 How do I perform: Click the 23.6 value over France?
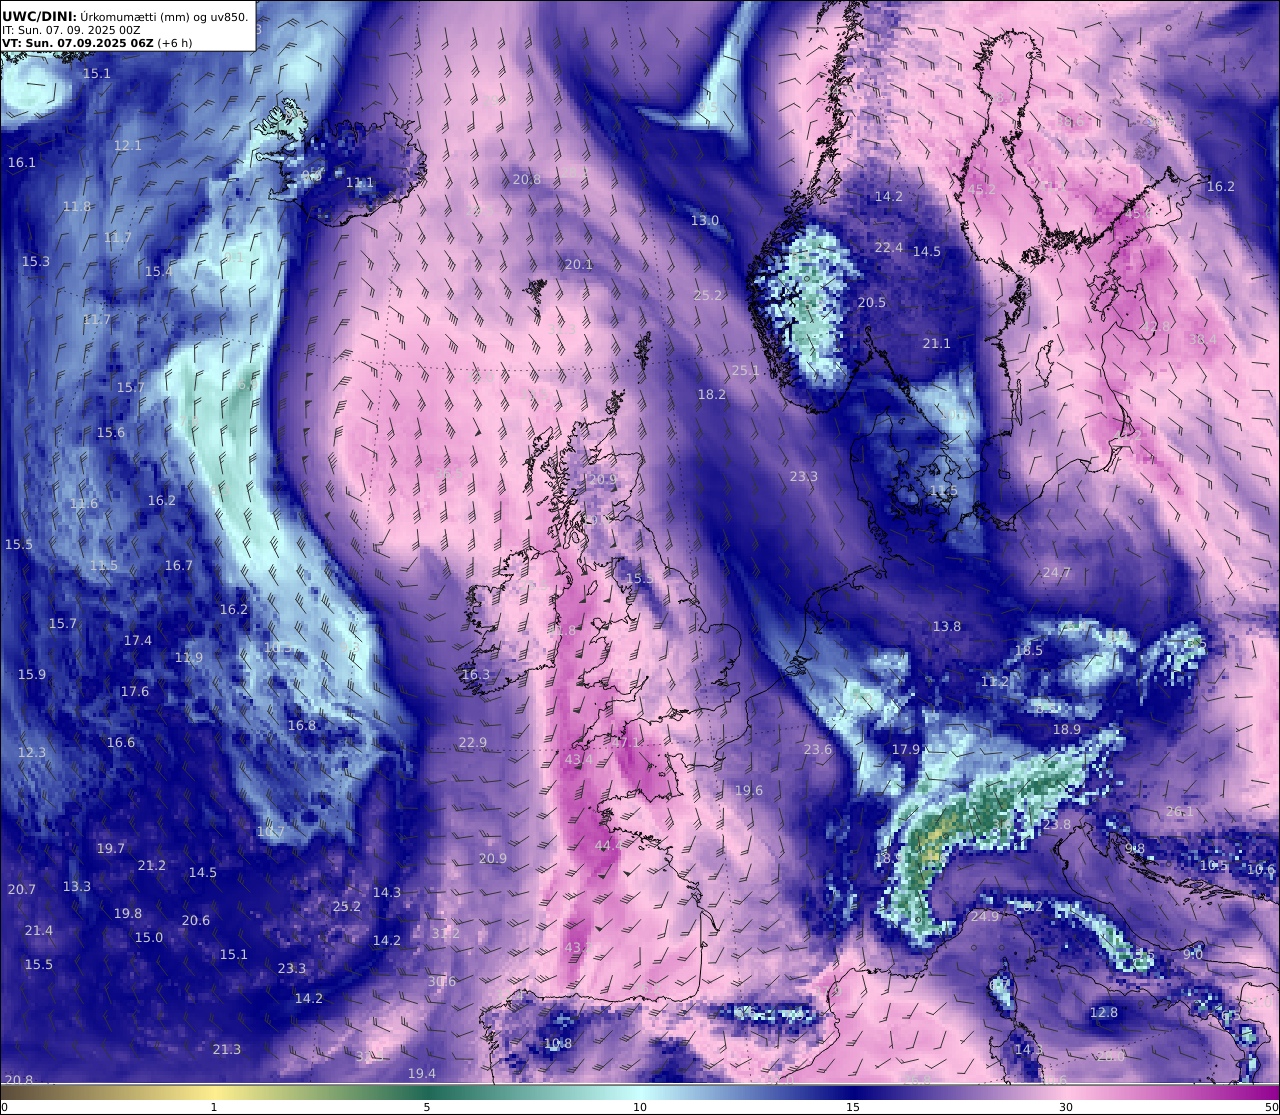[x=818, y=749]
